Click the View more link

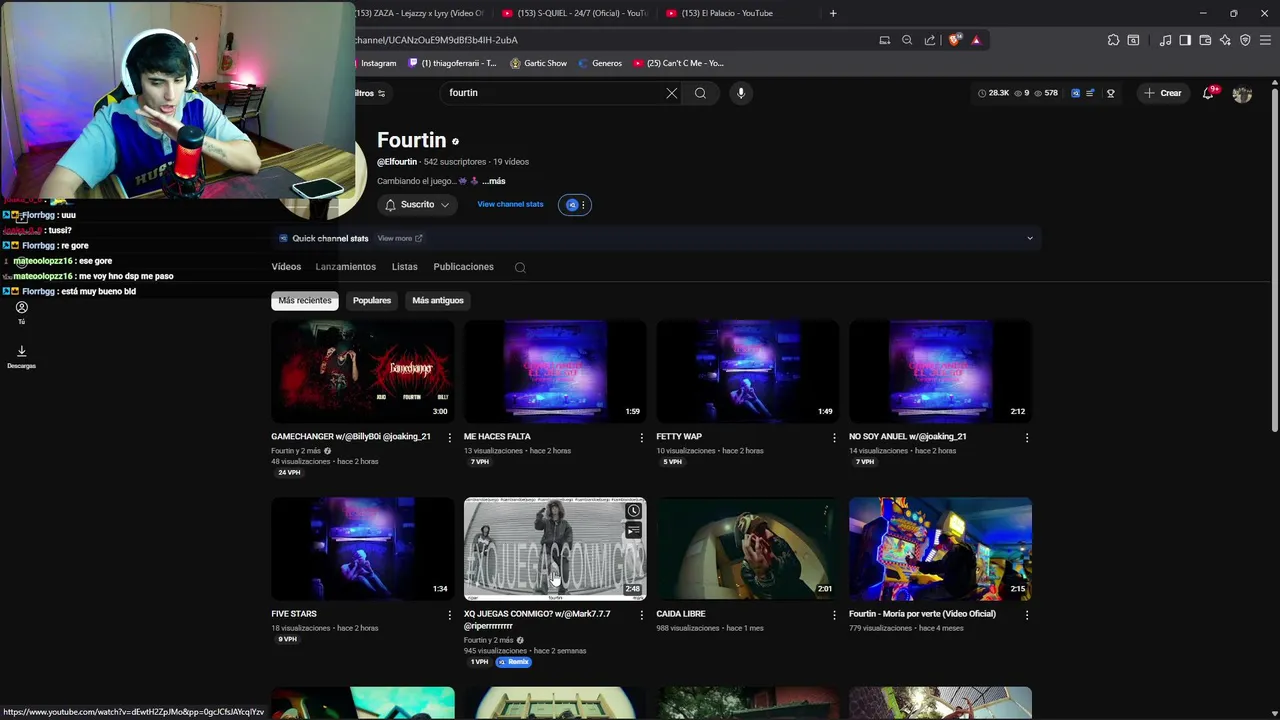(x=400, y=238)
